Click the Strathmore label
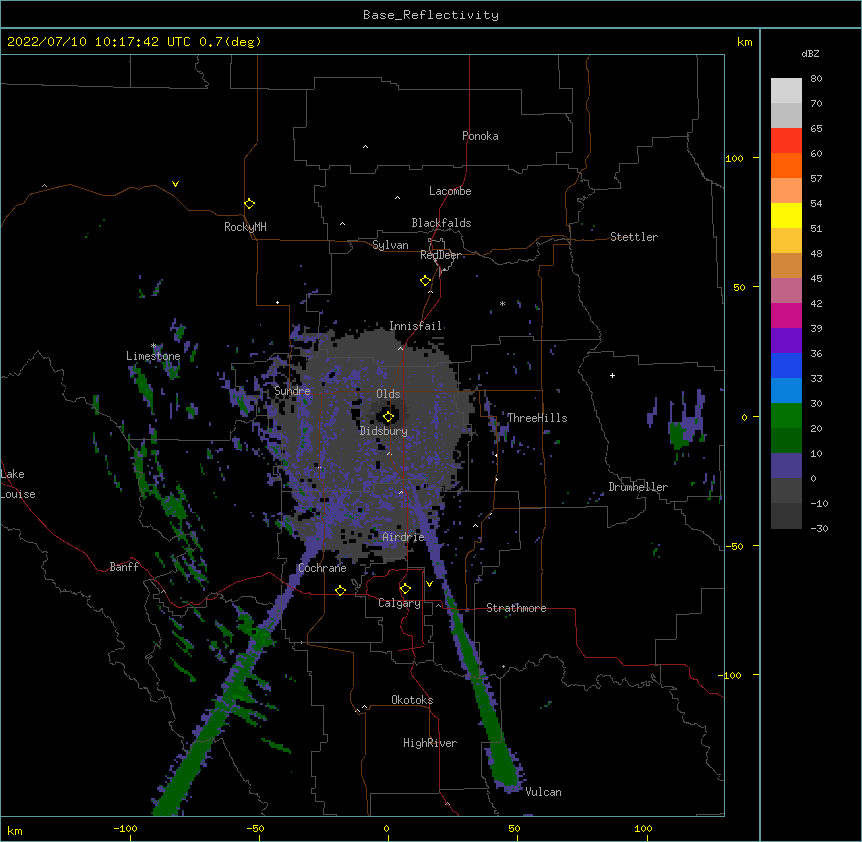The width and height of the screenshot is (862, 842). [x=516, y=608]
